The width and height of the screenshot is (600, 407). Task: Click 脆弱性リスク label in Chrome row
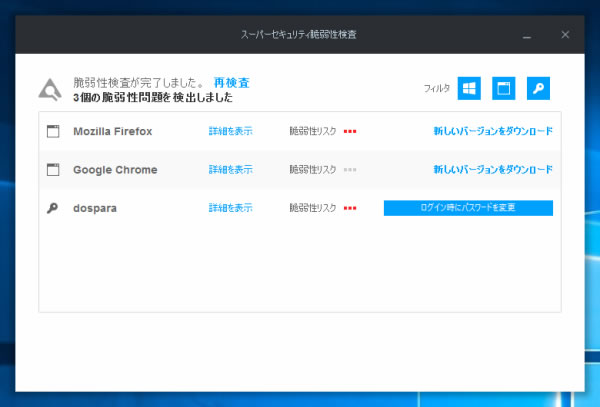313,169
